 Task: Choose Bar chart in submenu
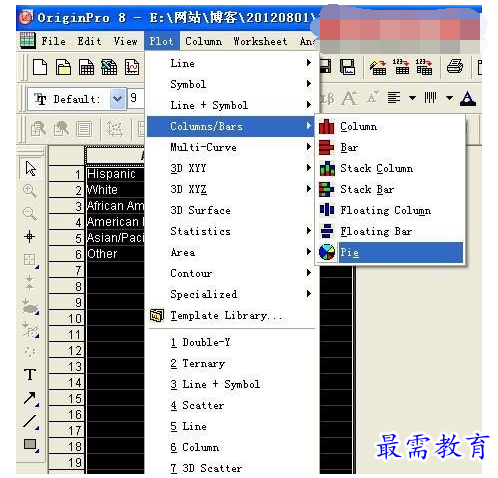[x=390, y=147]
